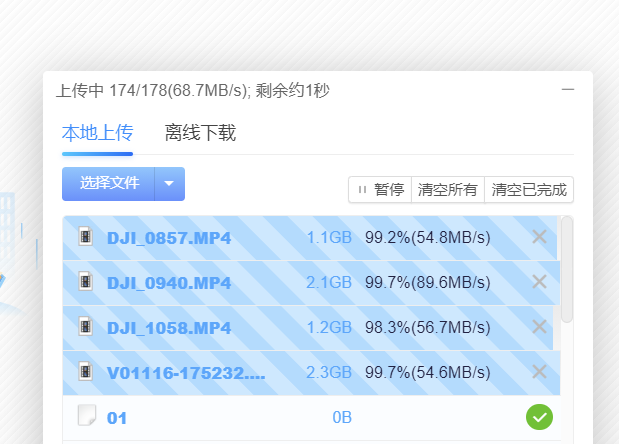Select file name DJI_0857.MP4
This screenshot has height=444, width=619.
169,238
